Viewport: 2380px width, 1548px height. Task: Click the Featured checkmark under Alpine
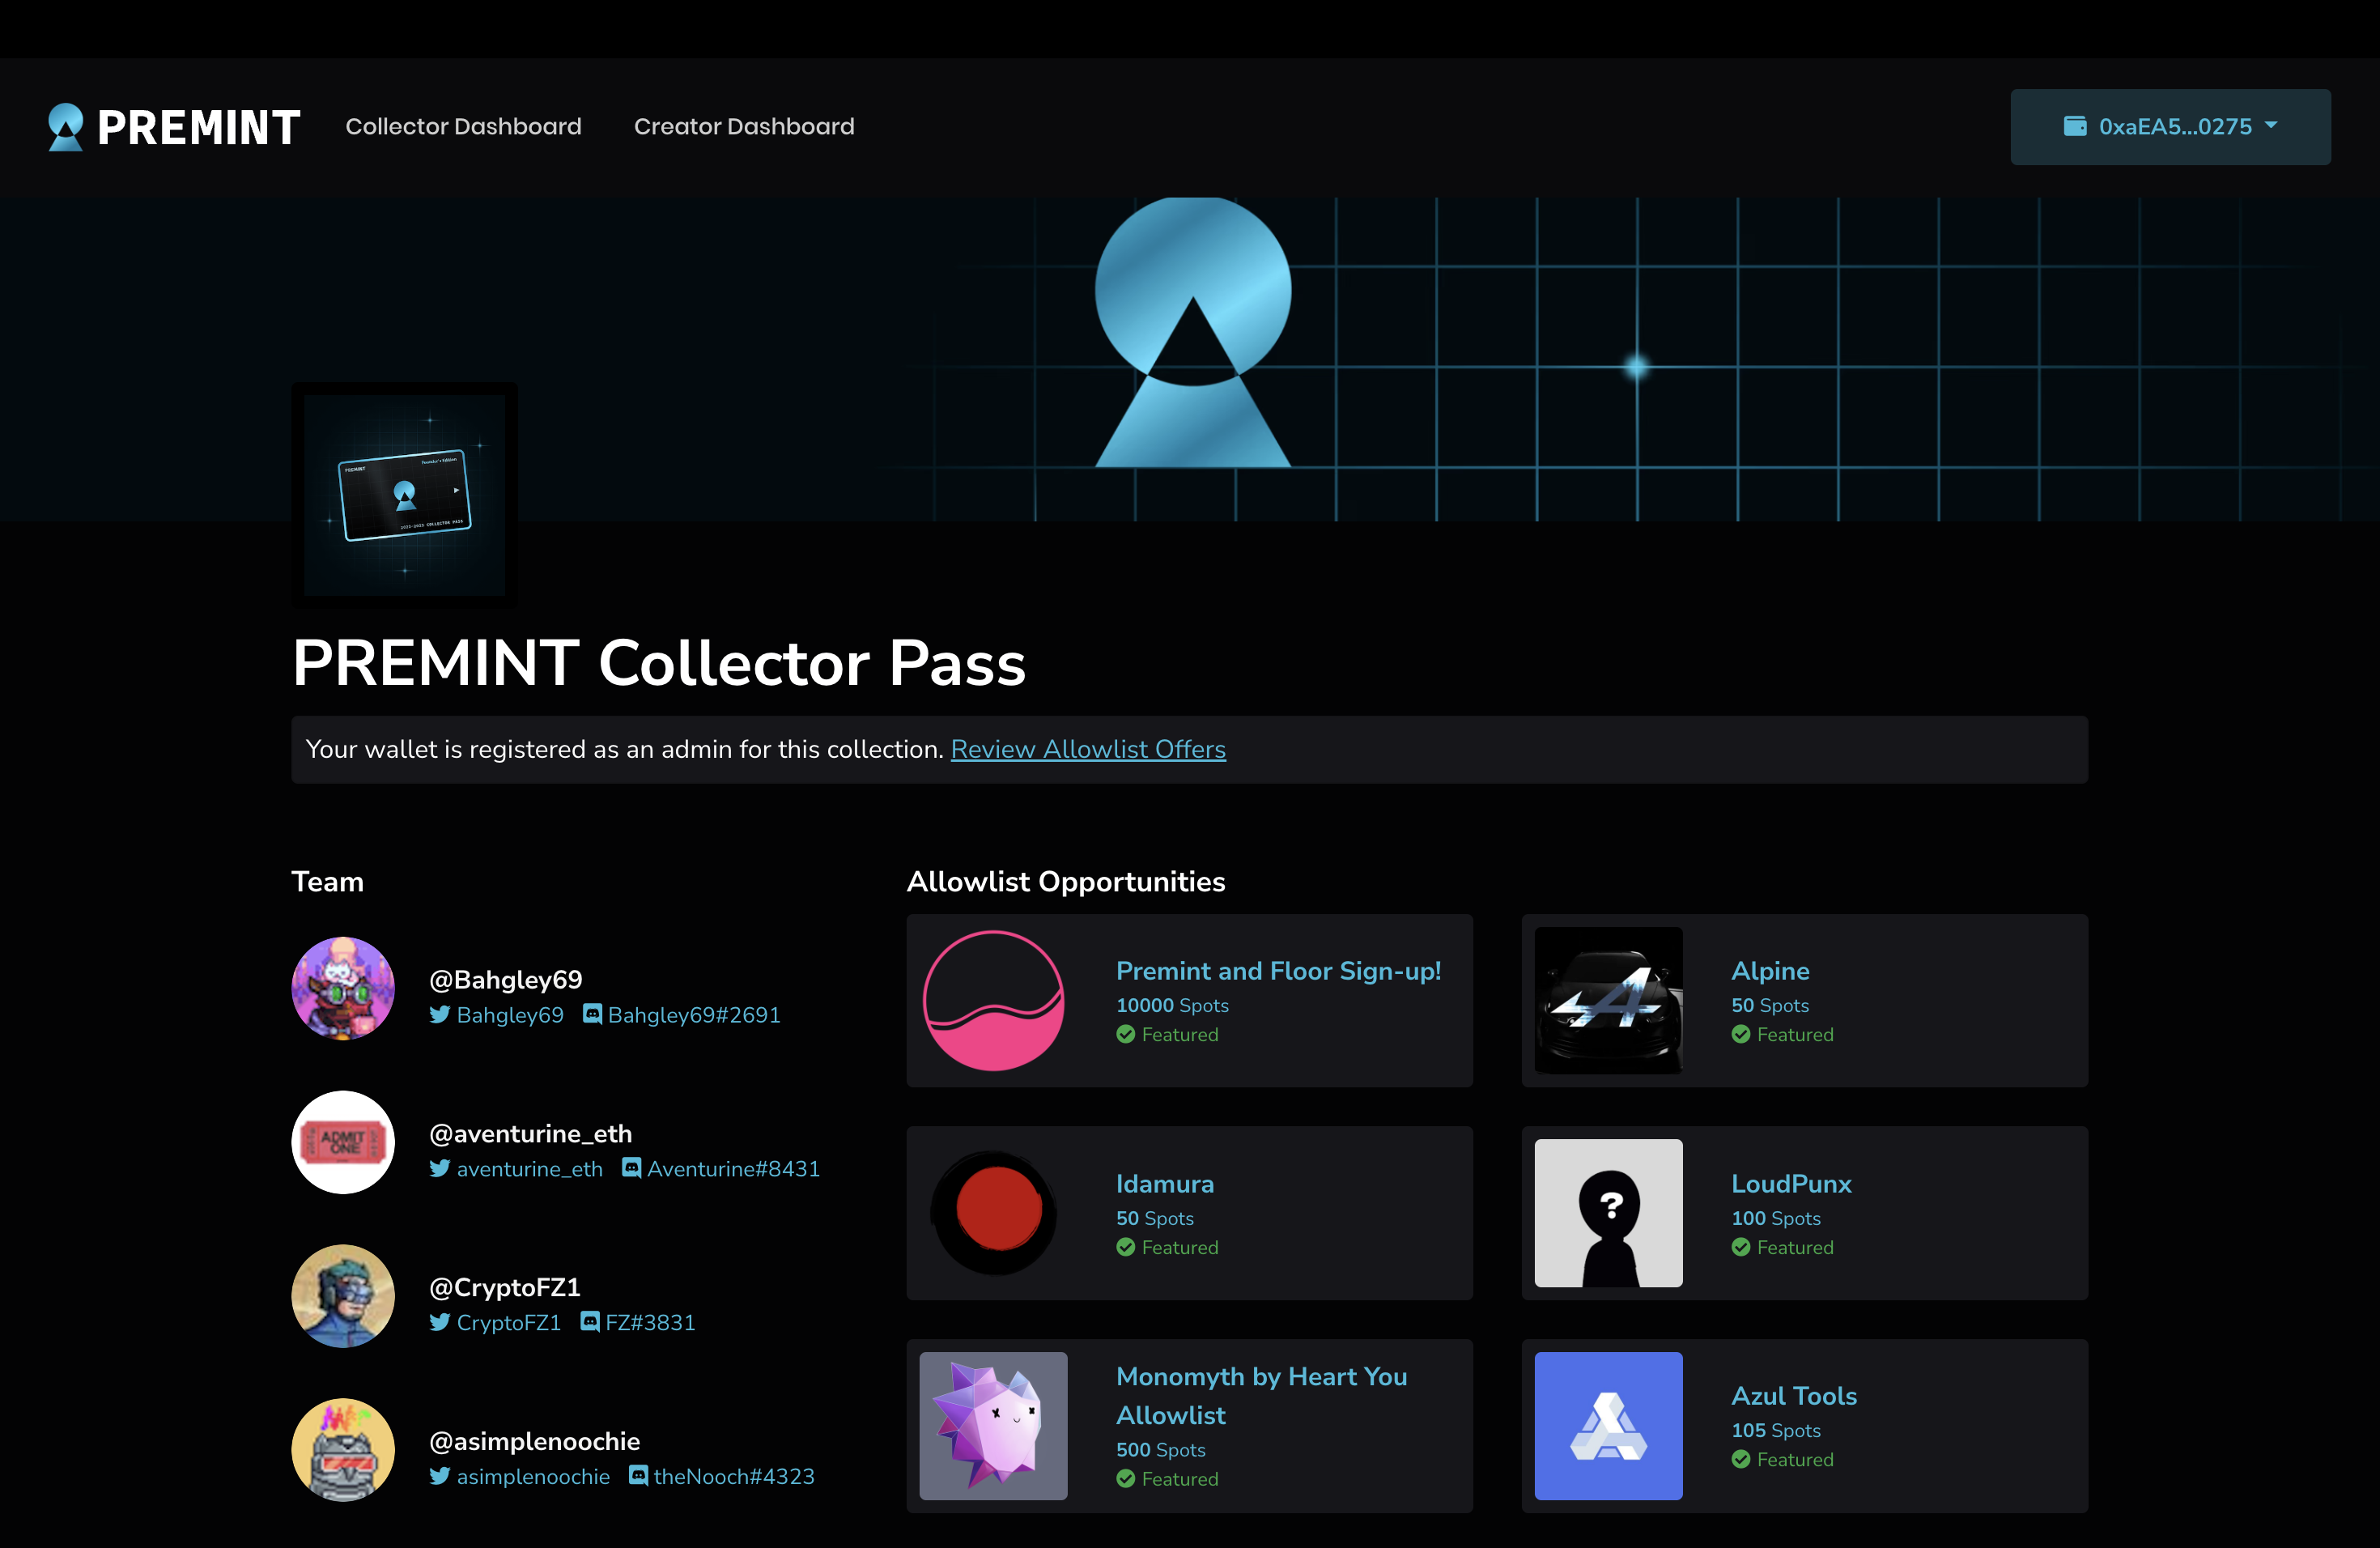(x=1741, y=1035)
